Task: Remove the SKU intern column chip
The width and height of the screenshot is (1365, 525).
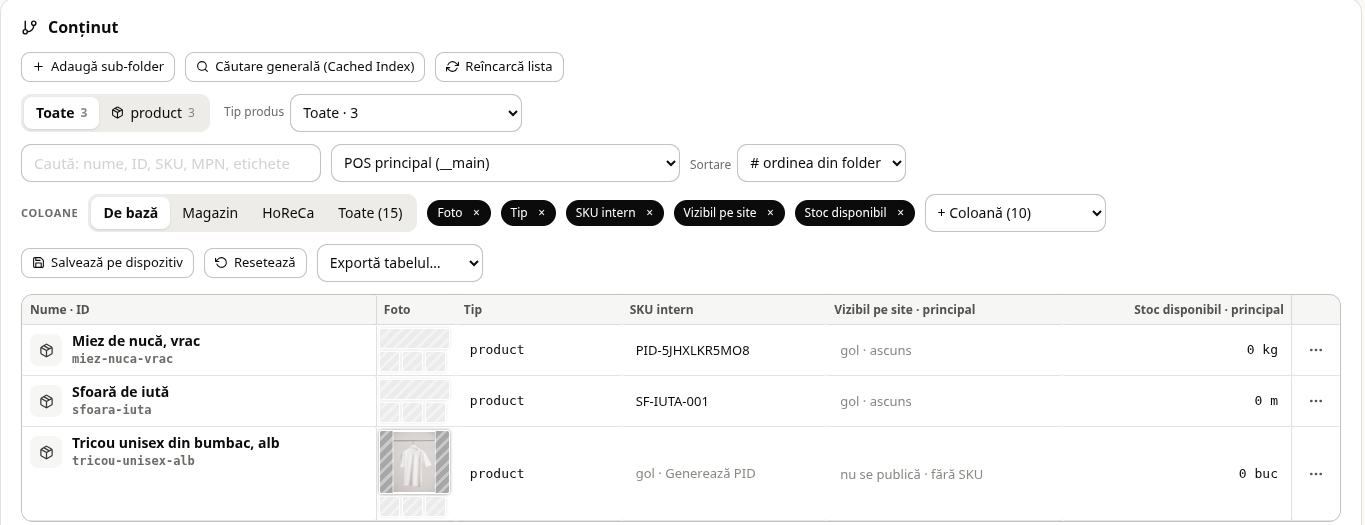Action: [649, 213]
